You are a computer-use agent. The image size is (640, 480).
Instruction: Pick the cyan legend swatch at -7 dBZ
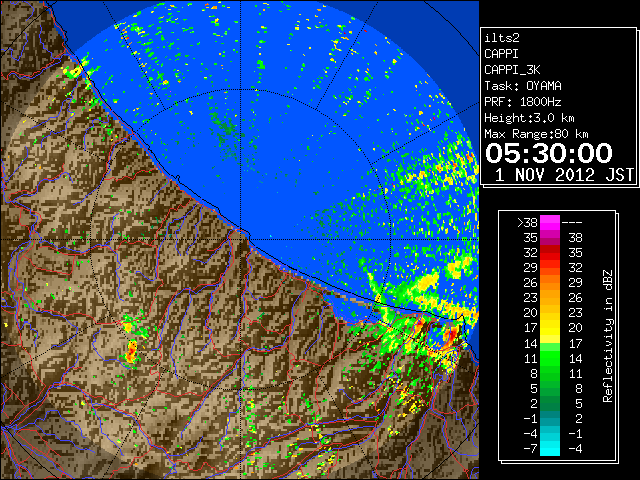coord(550,449)
